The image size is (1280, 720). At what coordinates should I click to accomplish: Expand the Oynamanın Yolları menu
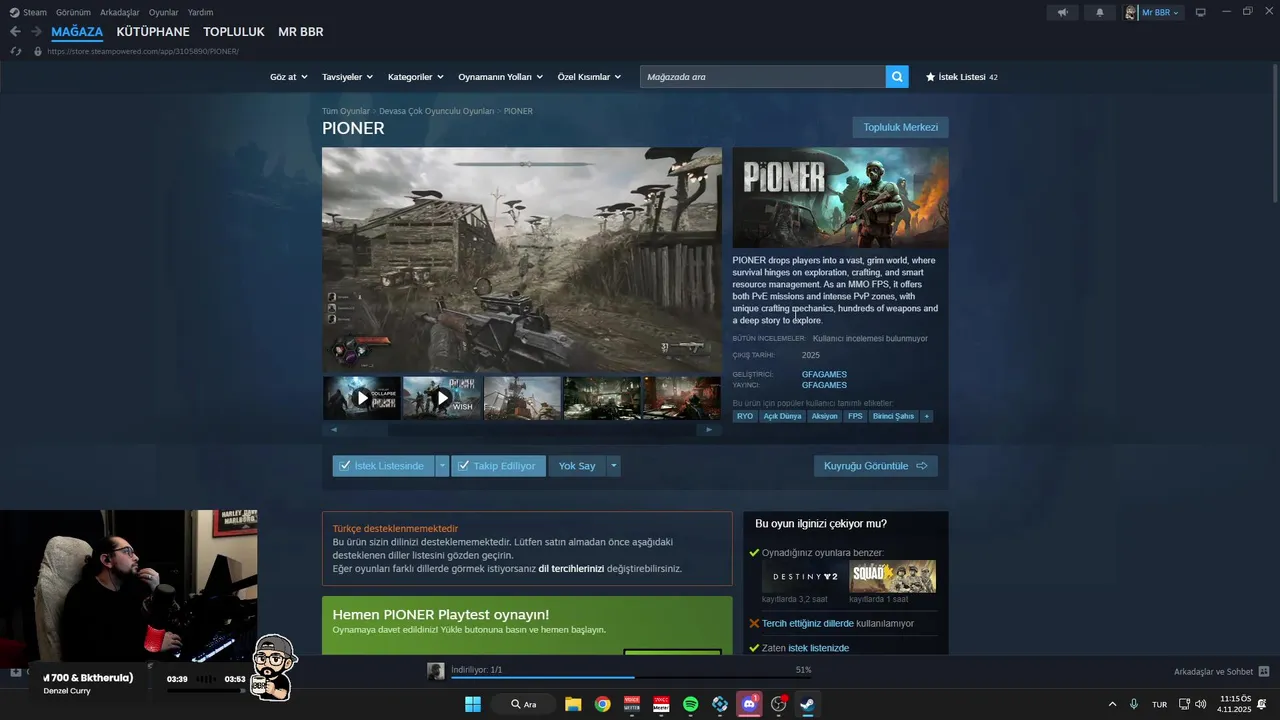pos(500,77)
